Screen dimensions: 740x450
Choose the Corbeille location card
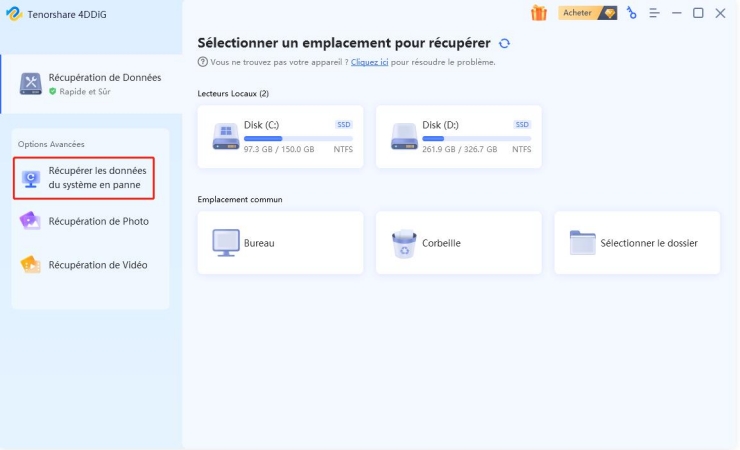pos(459,243)
